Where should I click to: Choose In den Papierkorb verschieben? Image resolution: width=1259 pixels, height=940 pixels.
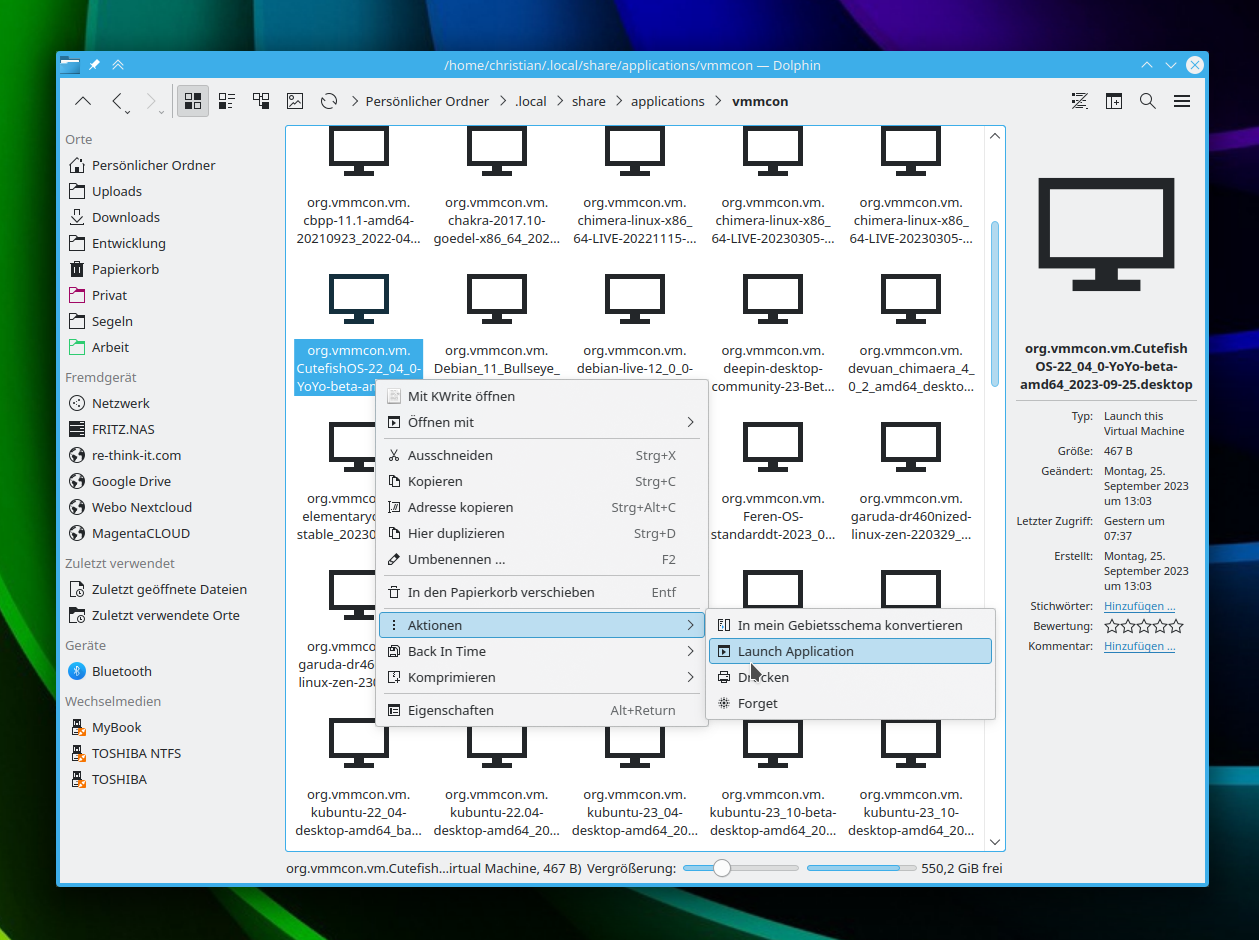(x=541, y=592)
